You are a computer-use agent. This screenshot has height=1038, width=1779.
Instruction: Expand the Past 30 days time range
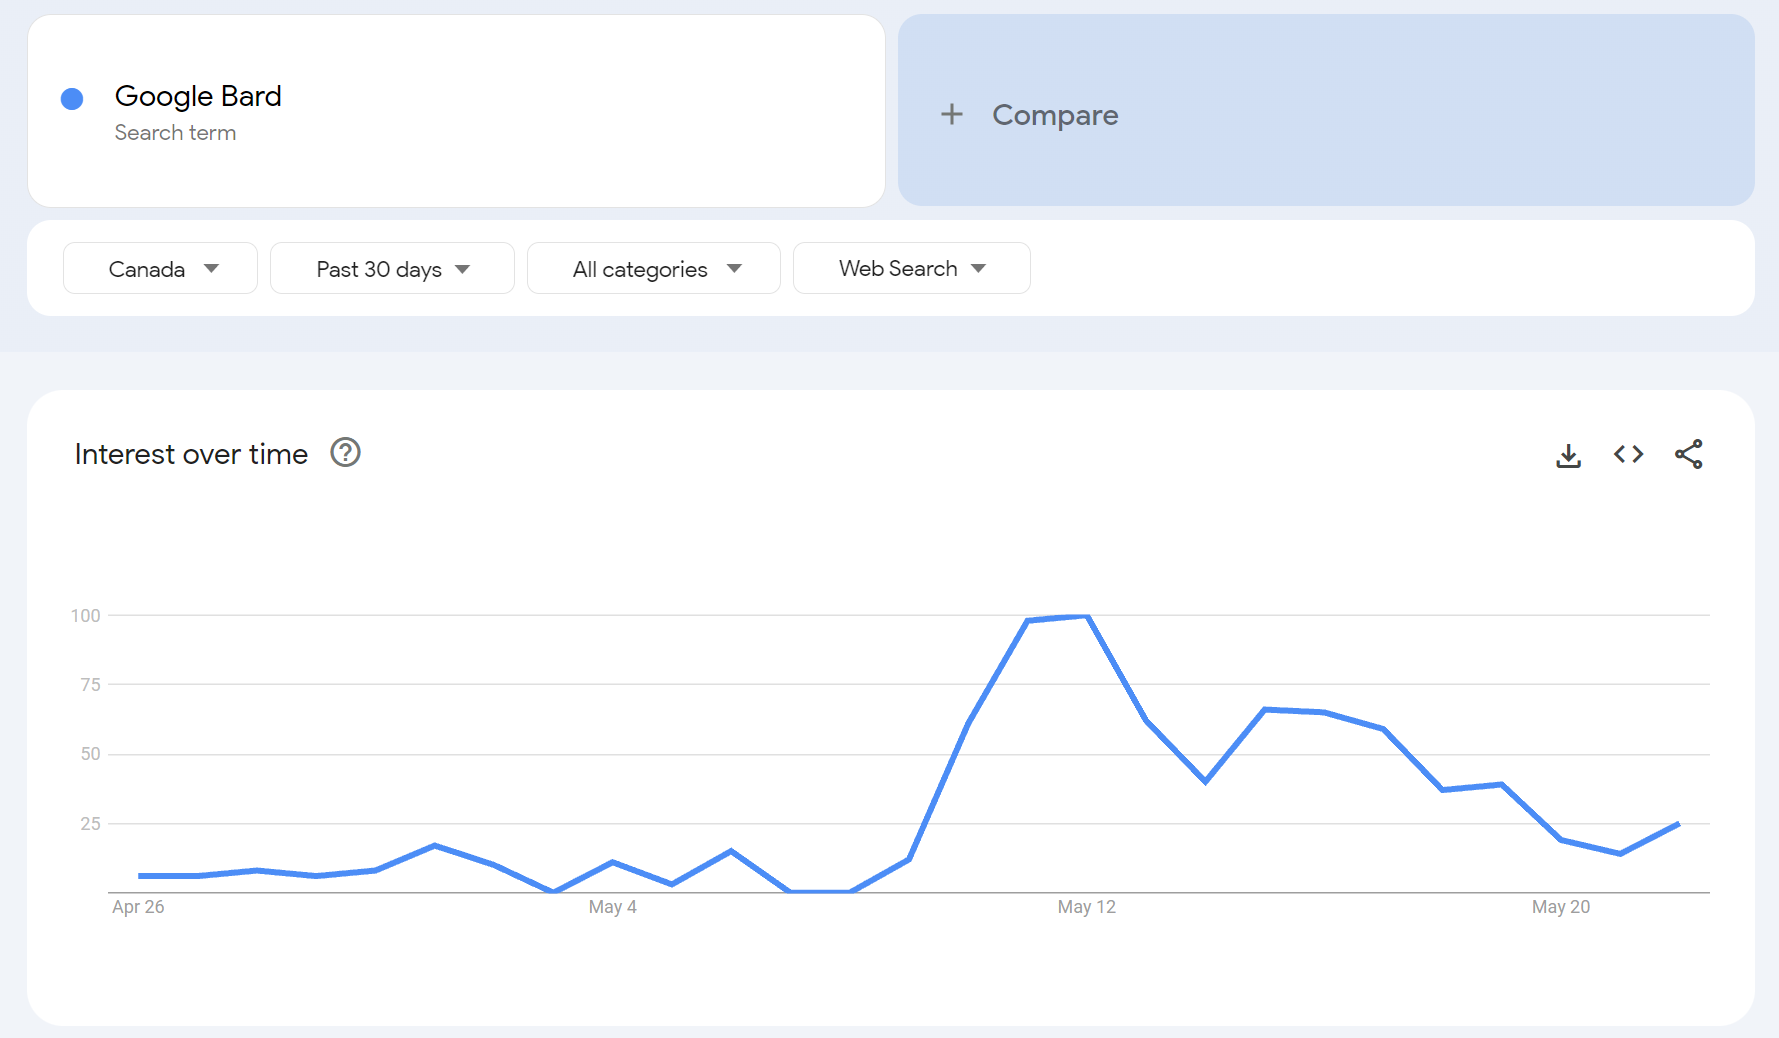(x=392, y=268)
